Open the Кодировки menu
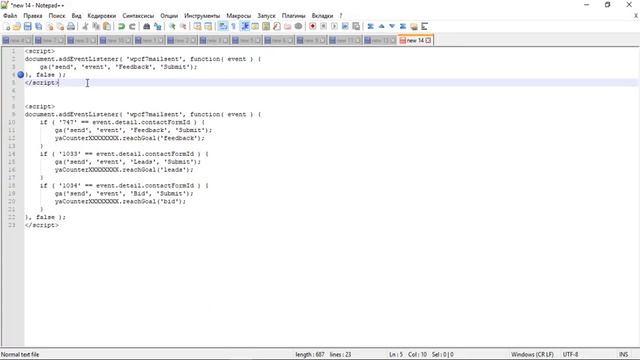Screen dimensions: 640x360 point(102,16)
